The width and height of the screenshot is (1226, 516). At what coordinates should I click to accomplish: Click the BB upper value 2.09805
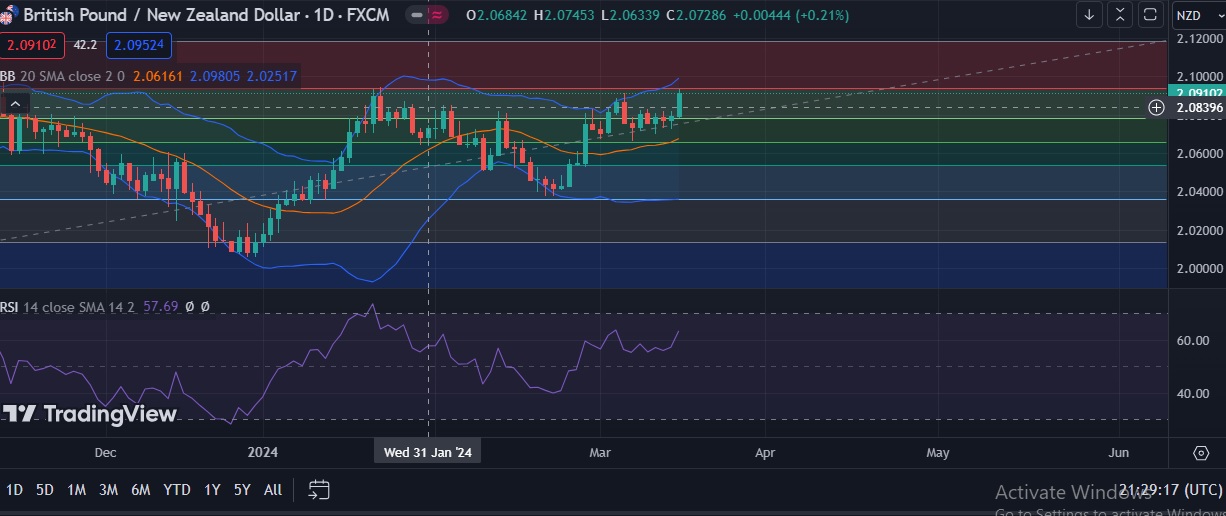point(213,76)
